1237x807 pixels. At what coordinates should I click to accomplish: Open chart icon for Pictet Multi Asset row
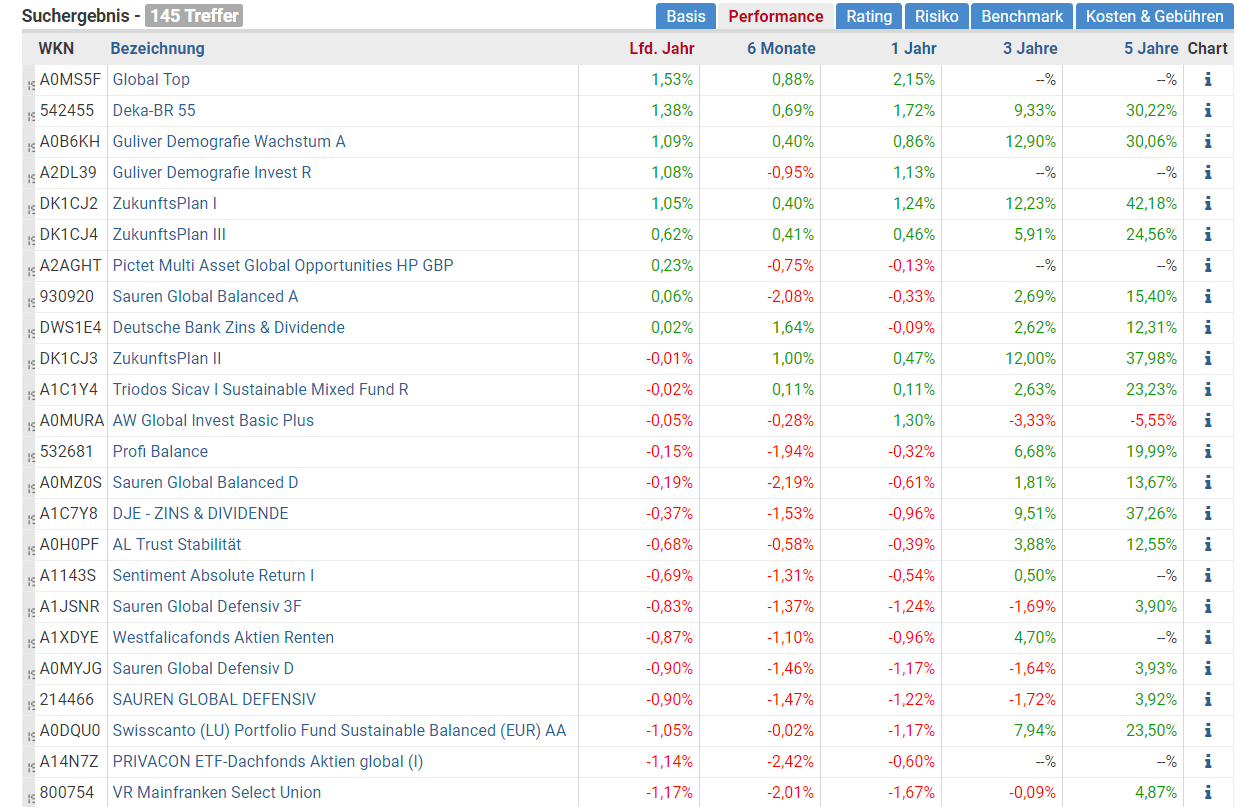tap(1208, 266)
